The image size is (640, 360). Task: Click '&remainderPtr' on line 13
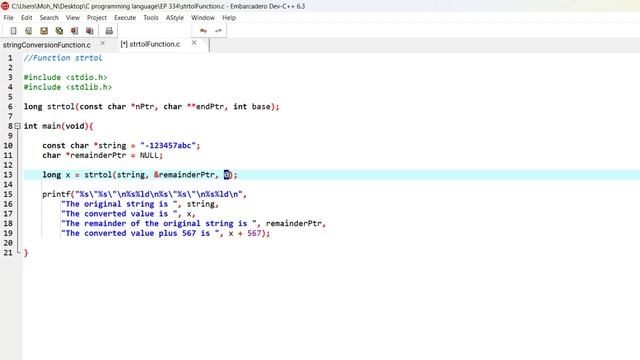pyautogui.click(x=184, y=175)
